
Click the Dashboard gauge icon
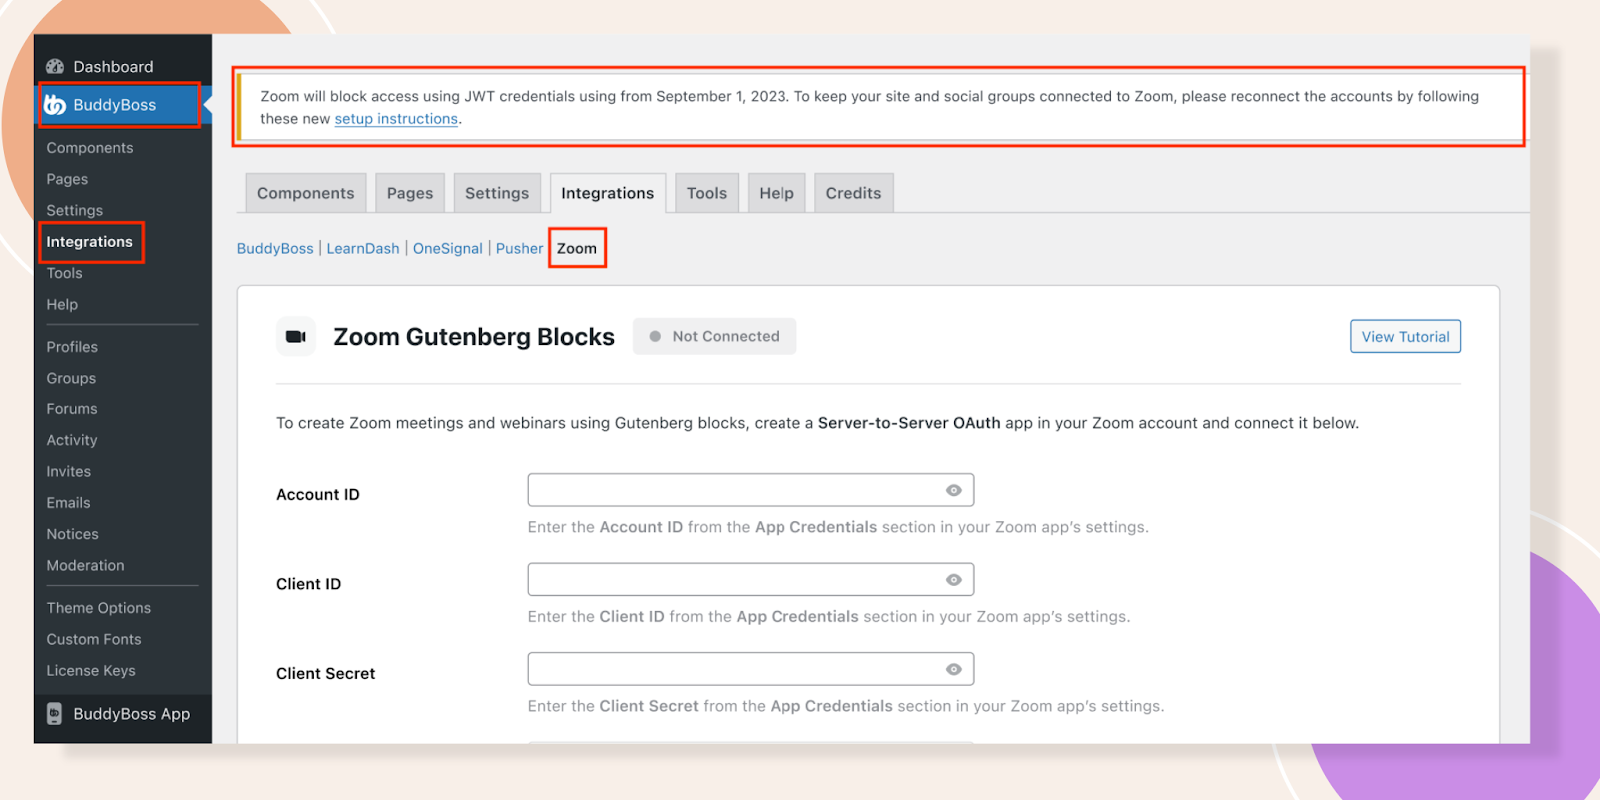click(55, 66)
